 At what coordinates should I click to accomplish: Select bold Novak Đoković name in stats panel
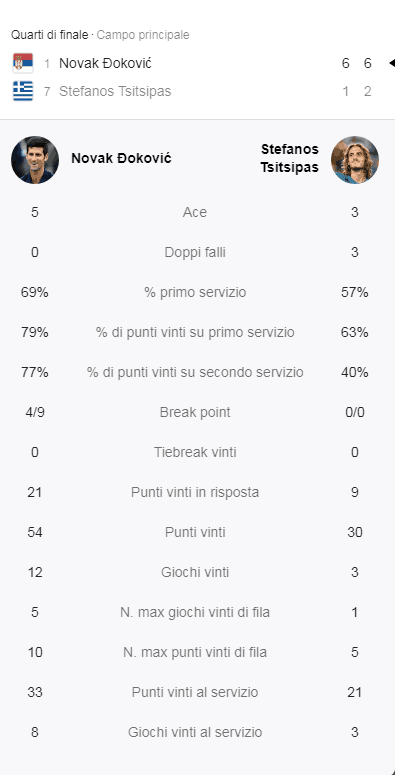tap(121, 159)
